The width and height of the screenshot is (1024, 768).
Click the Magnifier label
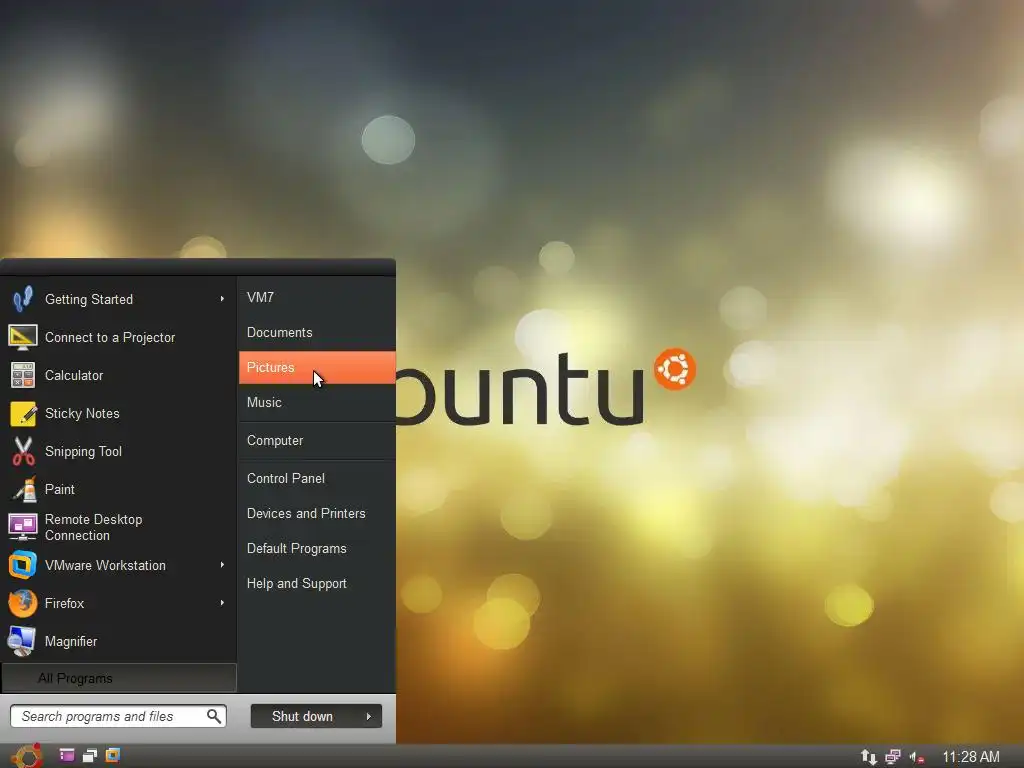tap(71, 641)
